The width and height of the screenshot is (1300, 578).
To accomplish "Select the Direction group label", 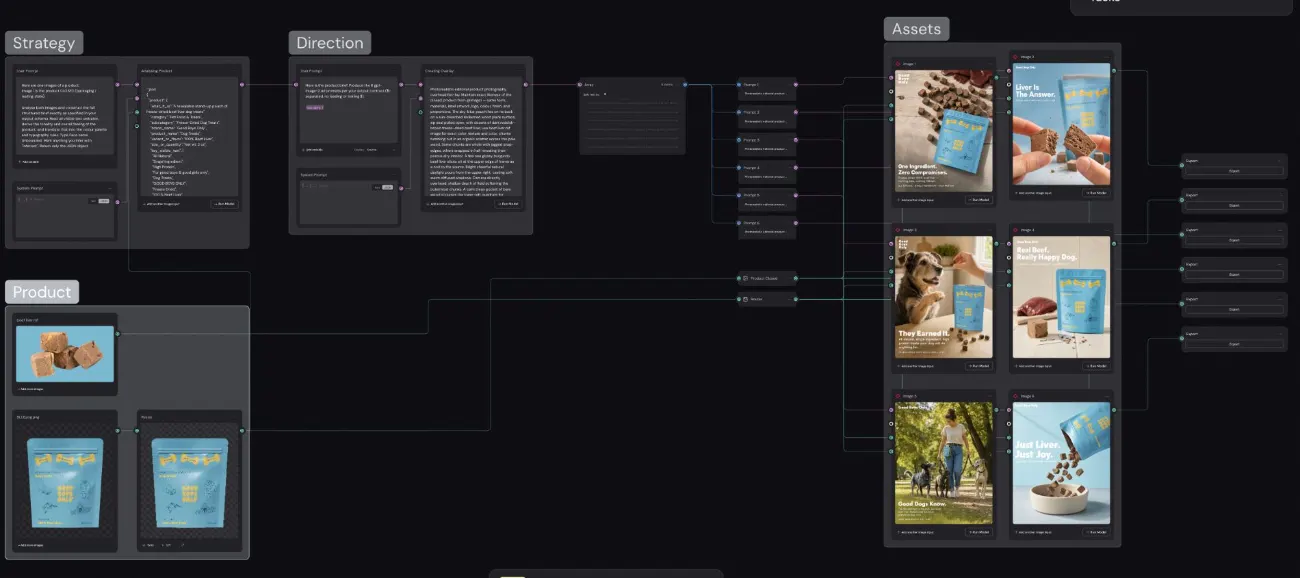I will point(330,43).
